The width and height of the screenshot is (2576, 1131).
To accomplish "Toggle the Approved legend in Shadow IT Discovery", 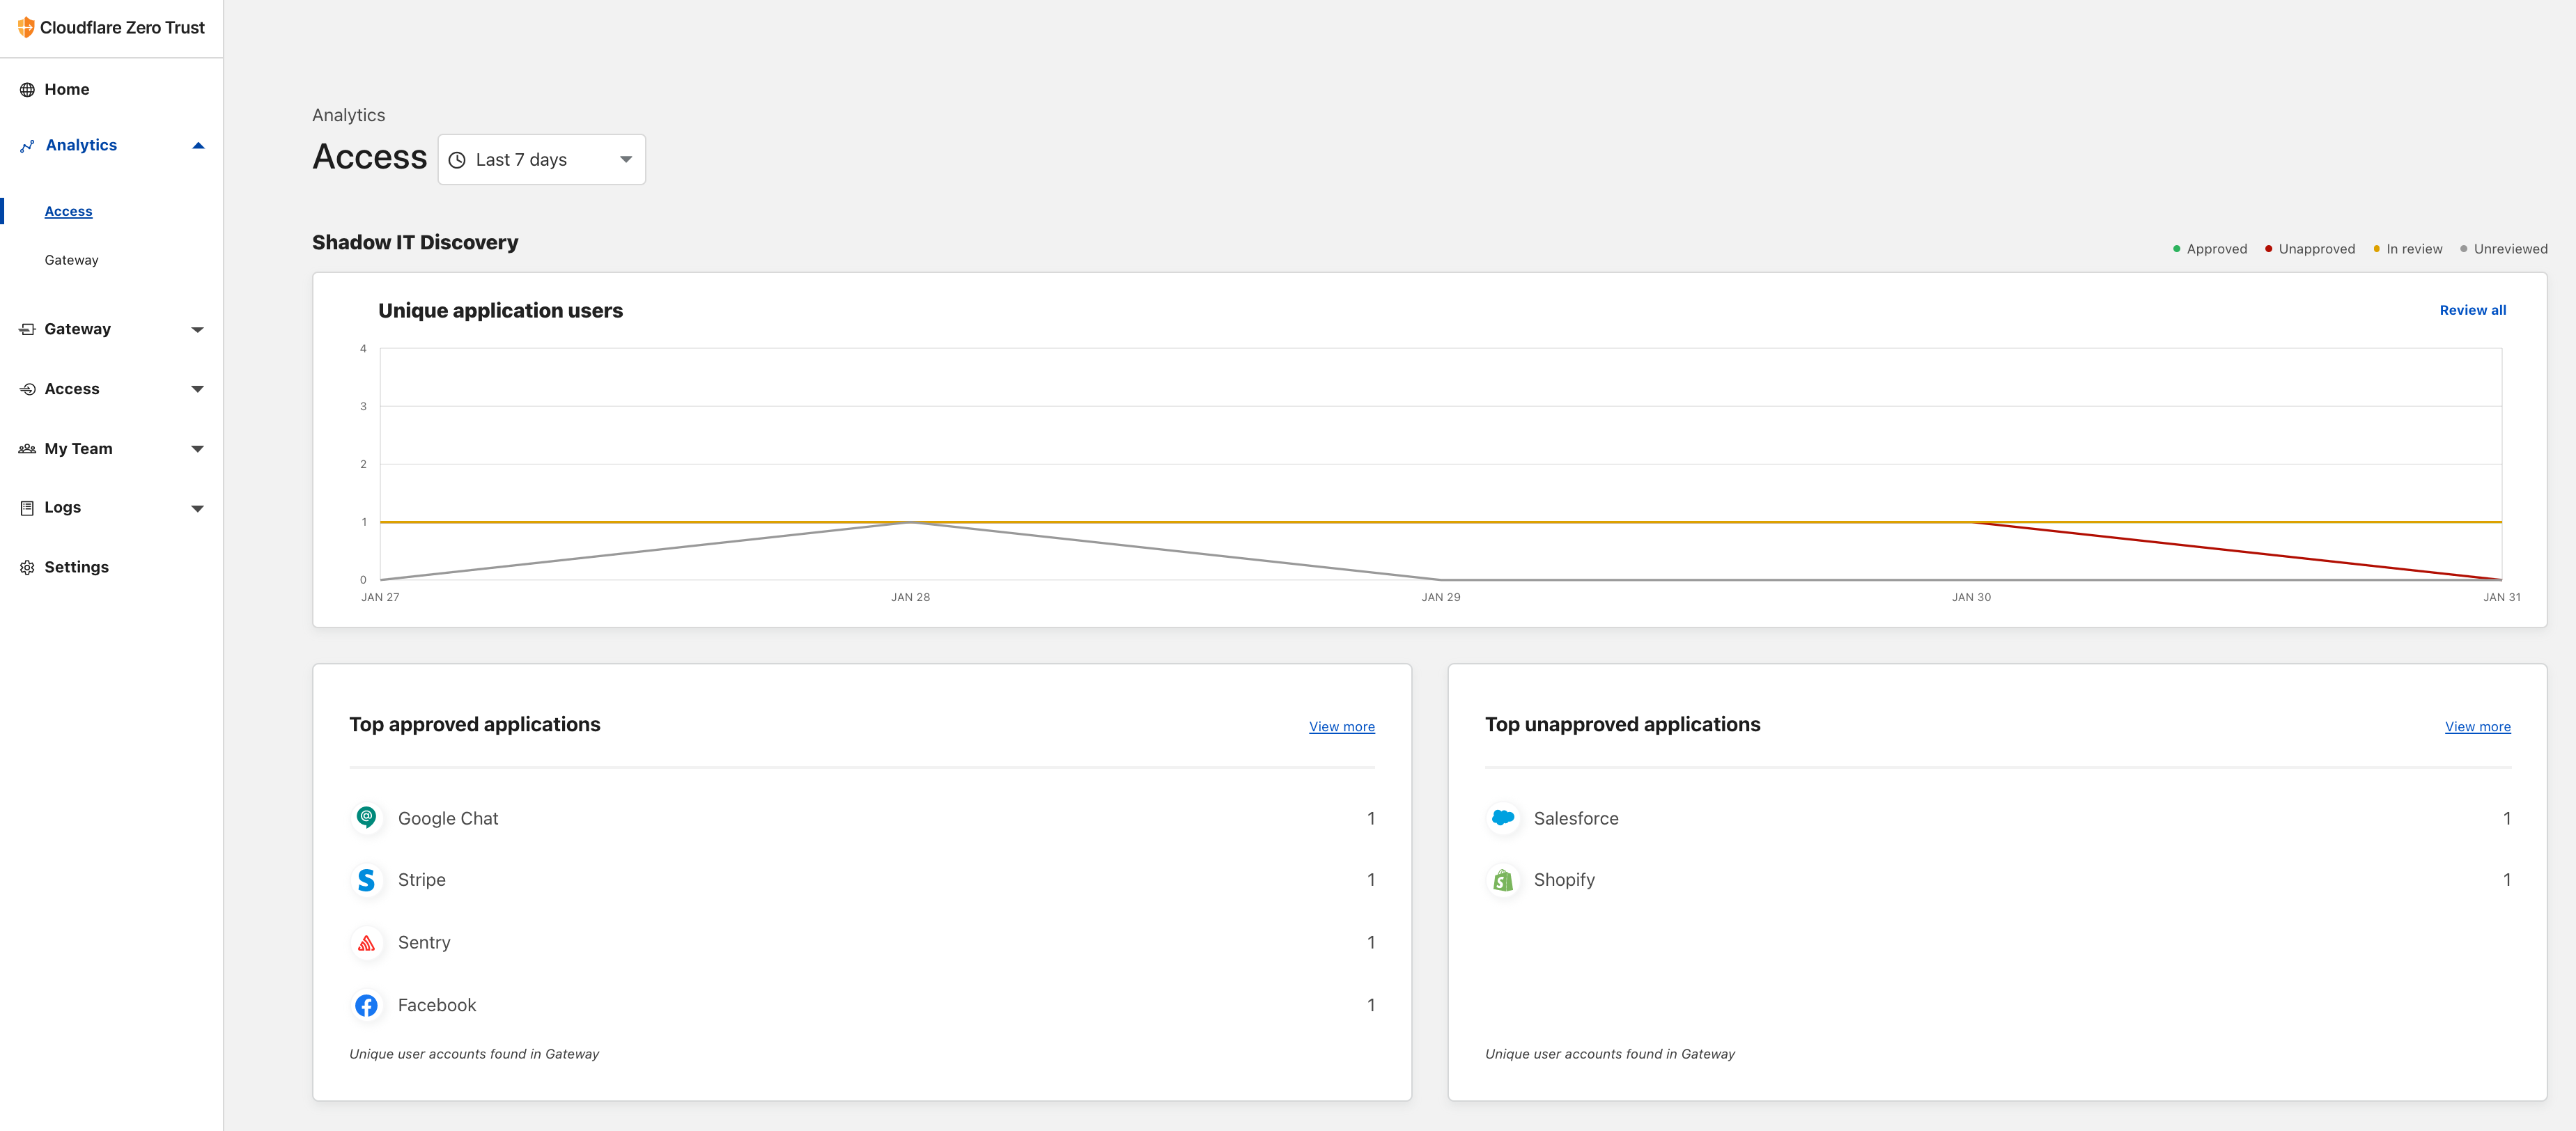I will (2210, 248).
